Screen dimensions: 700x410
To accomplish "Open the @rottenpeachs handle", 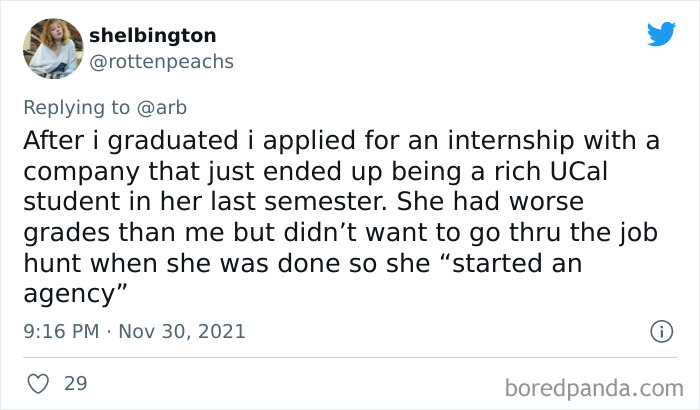I will coord(162,61).
